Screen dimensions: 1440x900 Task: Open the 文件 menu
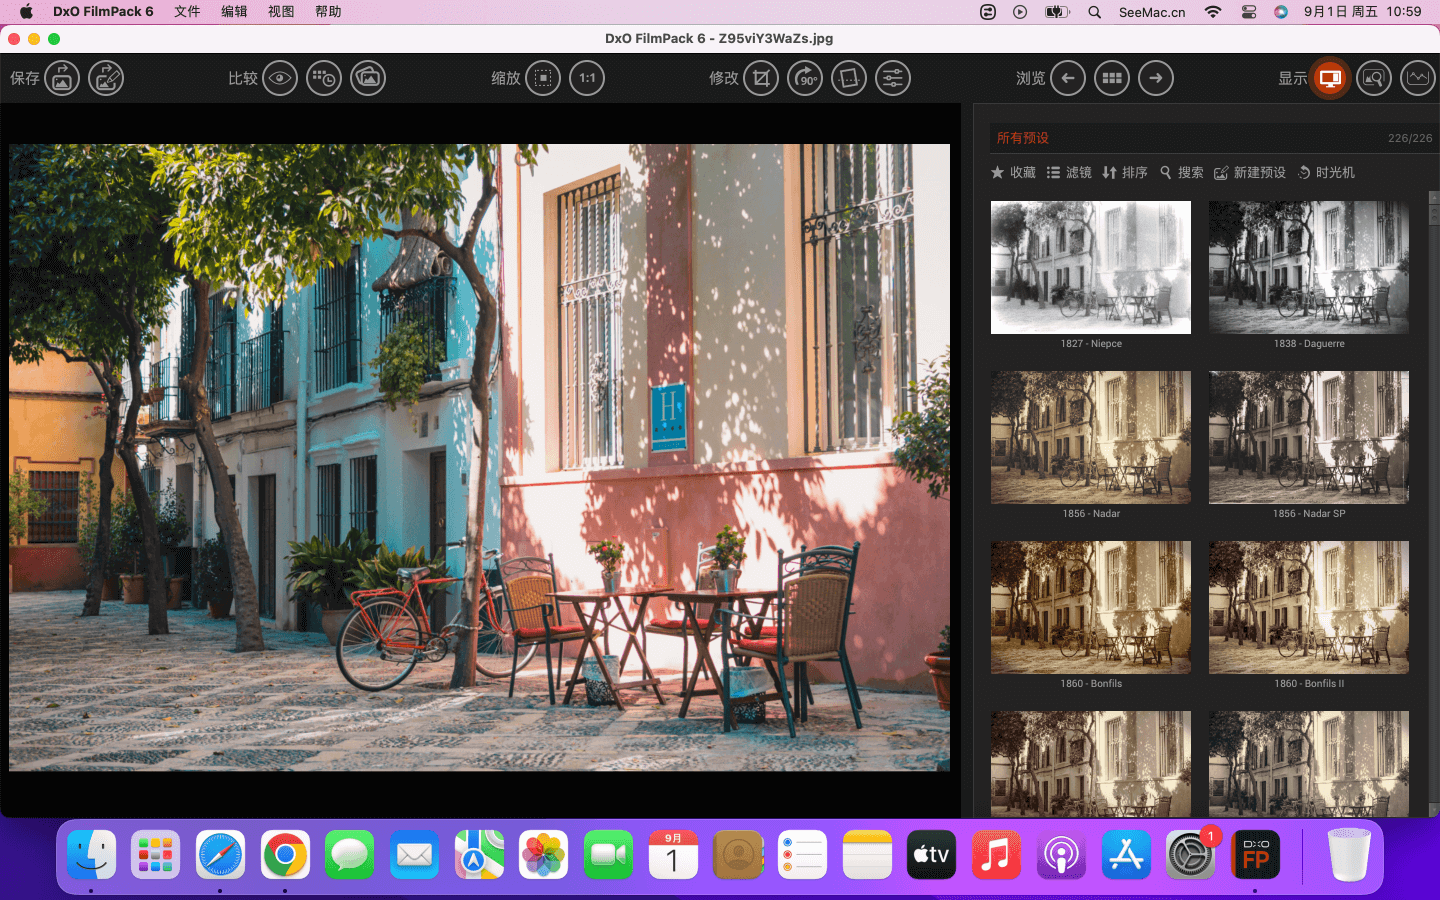pos(187,12)
